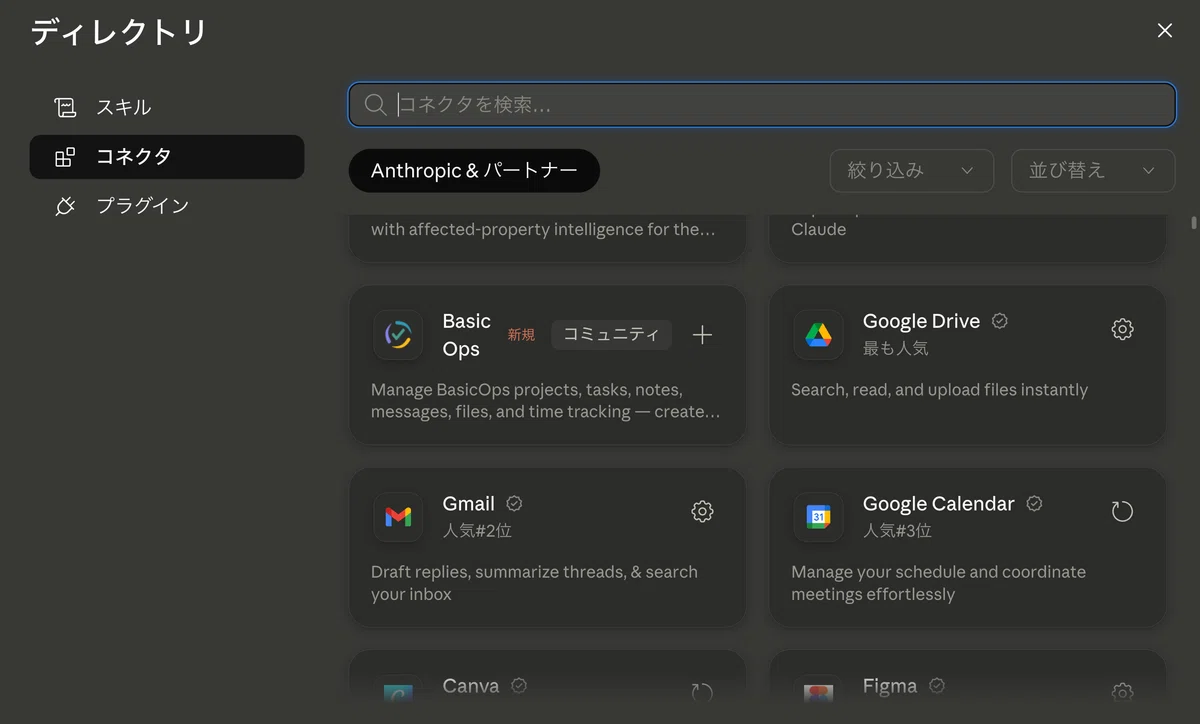Click the Canva verified badge
1200x724 pixels.
pyautogui.click(x=519, y=686)
